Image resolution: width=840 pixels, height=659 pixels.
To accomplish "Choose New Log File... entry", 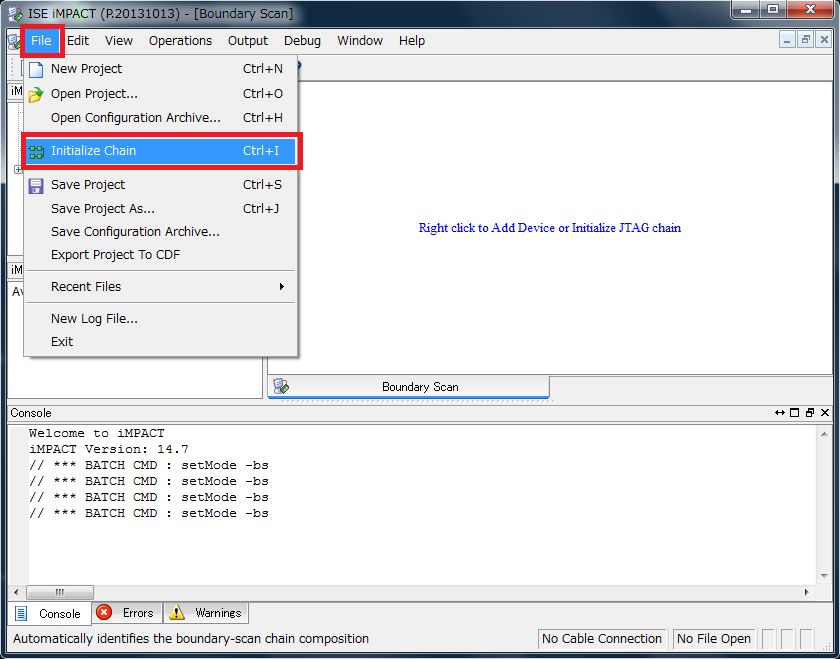I will tap(161, 319).
